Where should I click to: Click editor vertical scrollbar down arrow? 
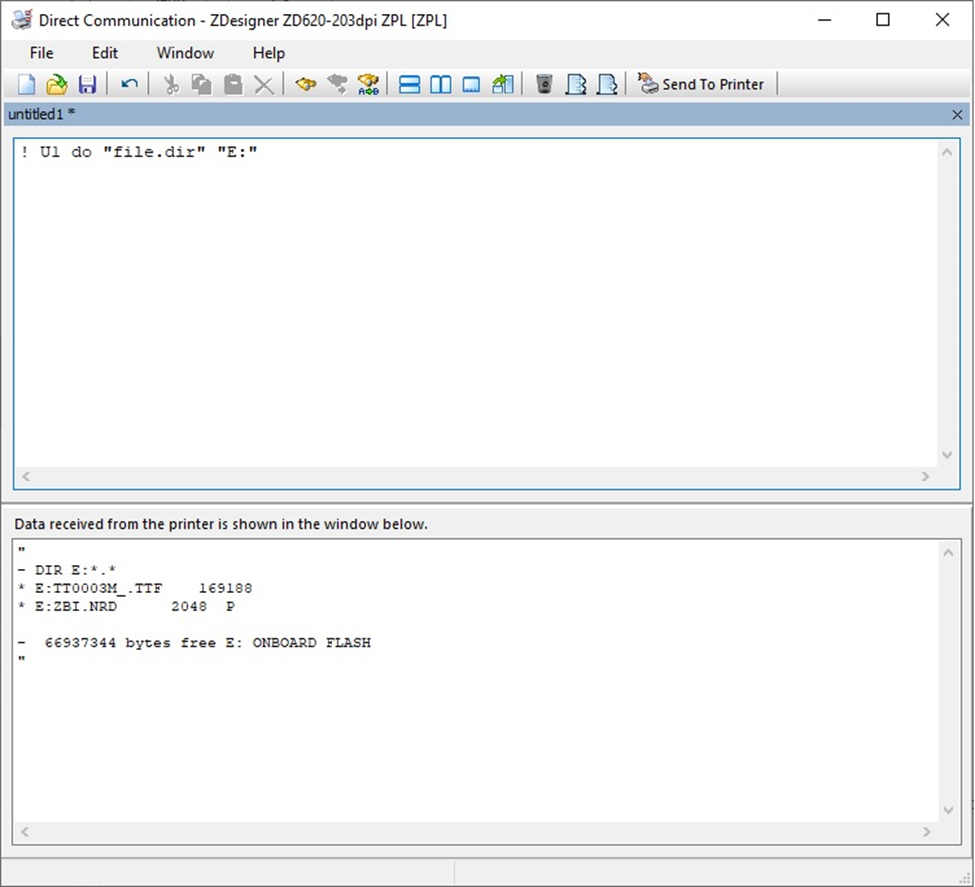[x=947, y=455]
